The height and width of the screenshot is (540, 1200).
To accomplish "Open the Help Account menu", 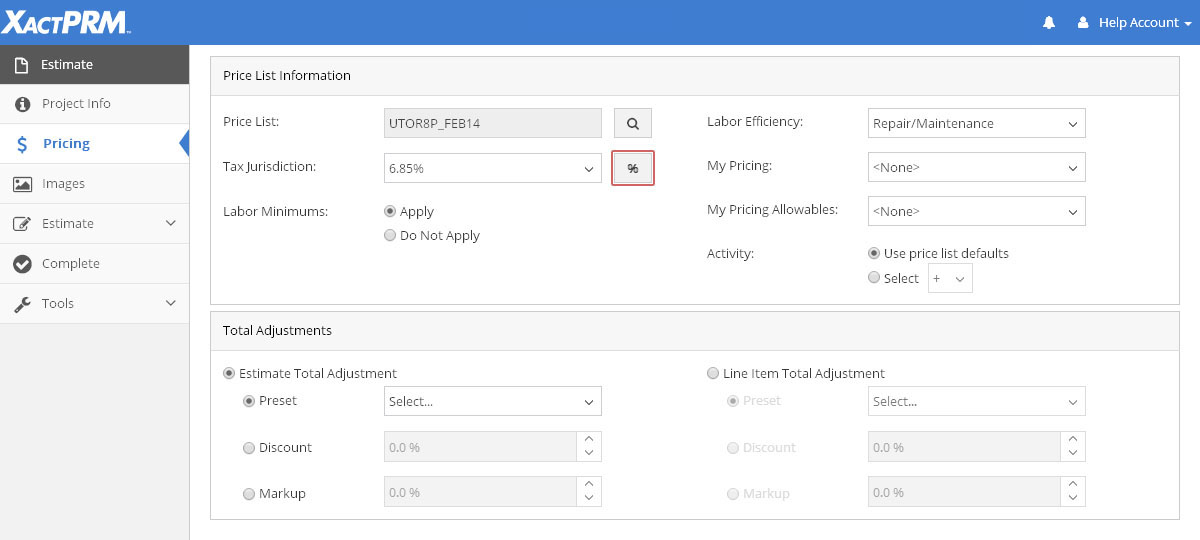I will point(1137,23).
